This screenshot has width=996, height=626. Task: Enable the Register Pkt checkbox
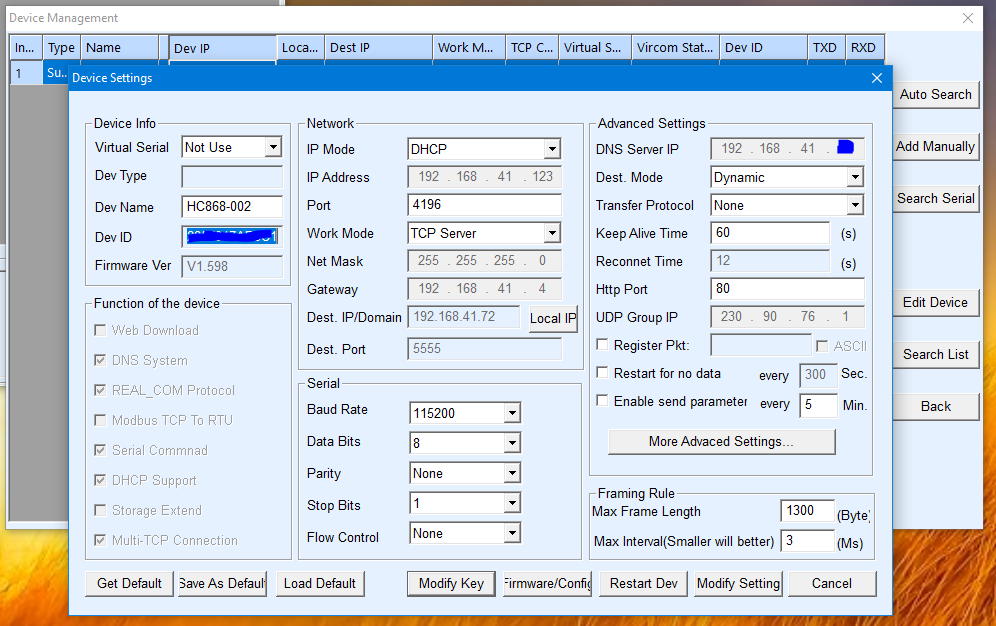click(603, 345)
